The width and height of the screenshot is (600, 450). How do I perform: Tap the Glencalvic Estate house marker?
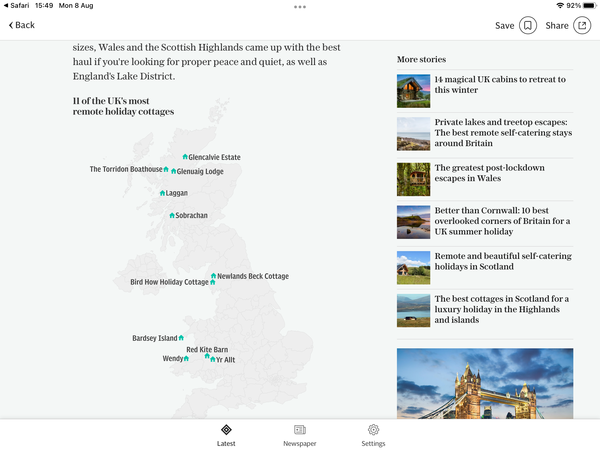[x=185, y=157]
